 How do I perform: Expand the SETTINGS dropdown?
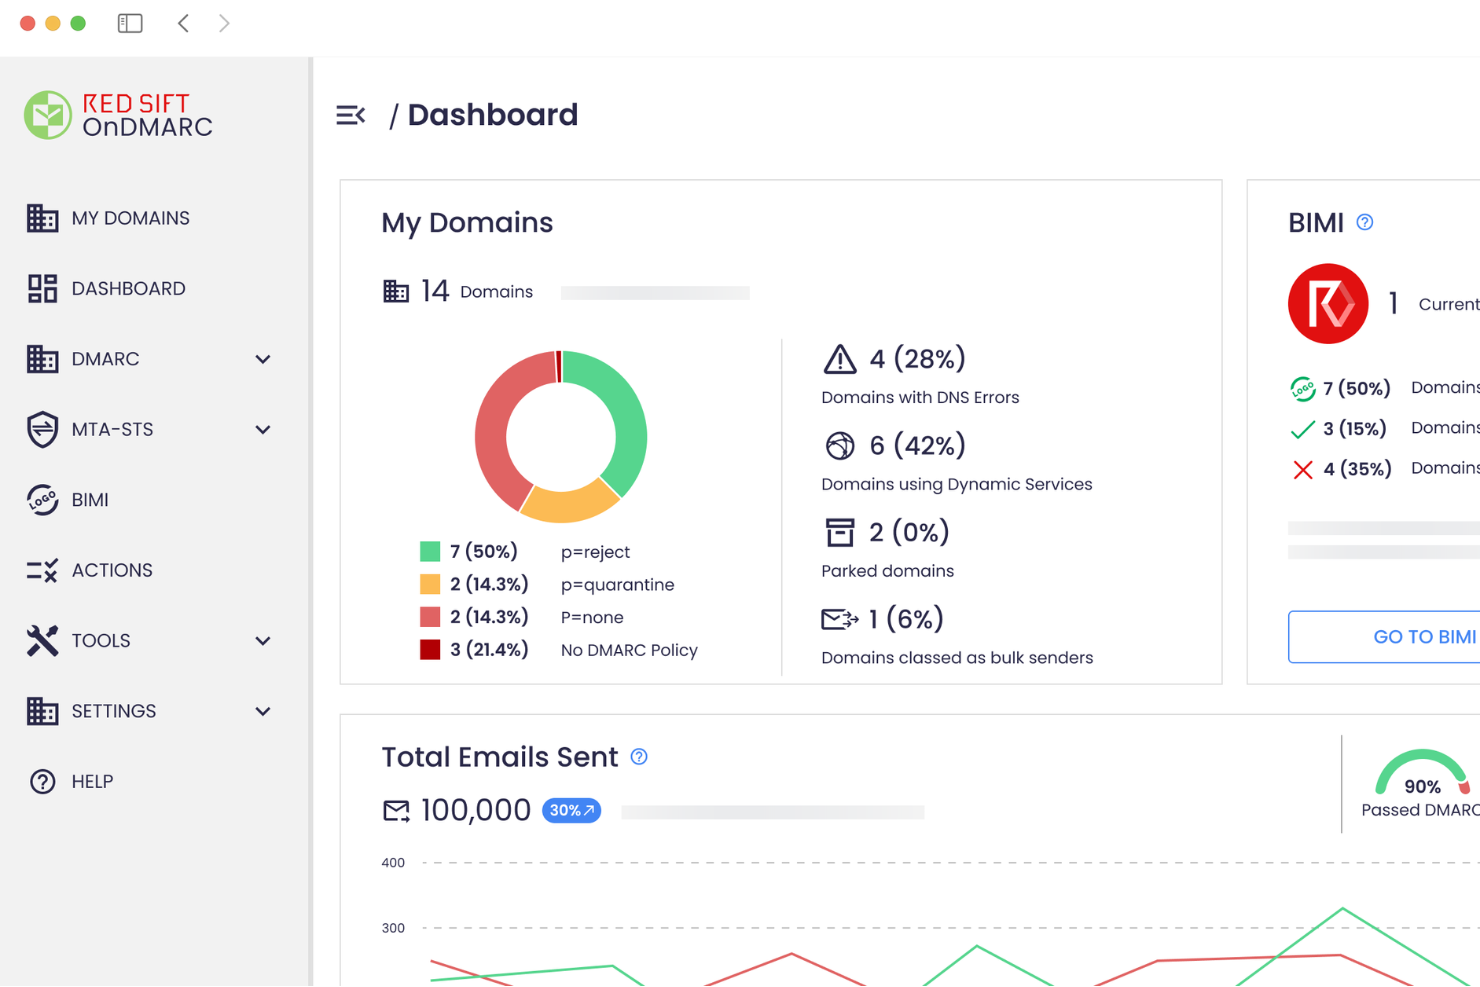point(263,711)
